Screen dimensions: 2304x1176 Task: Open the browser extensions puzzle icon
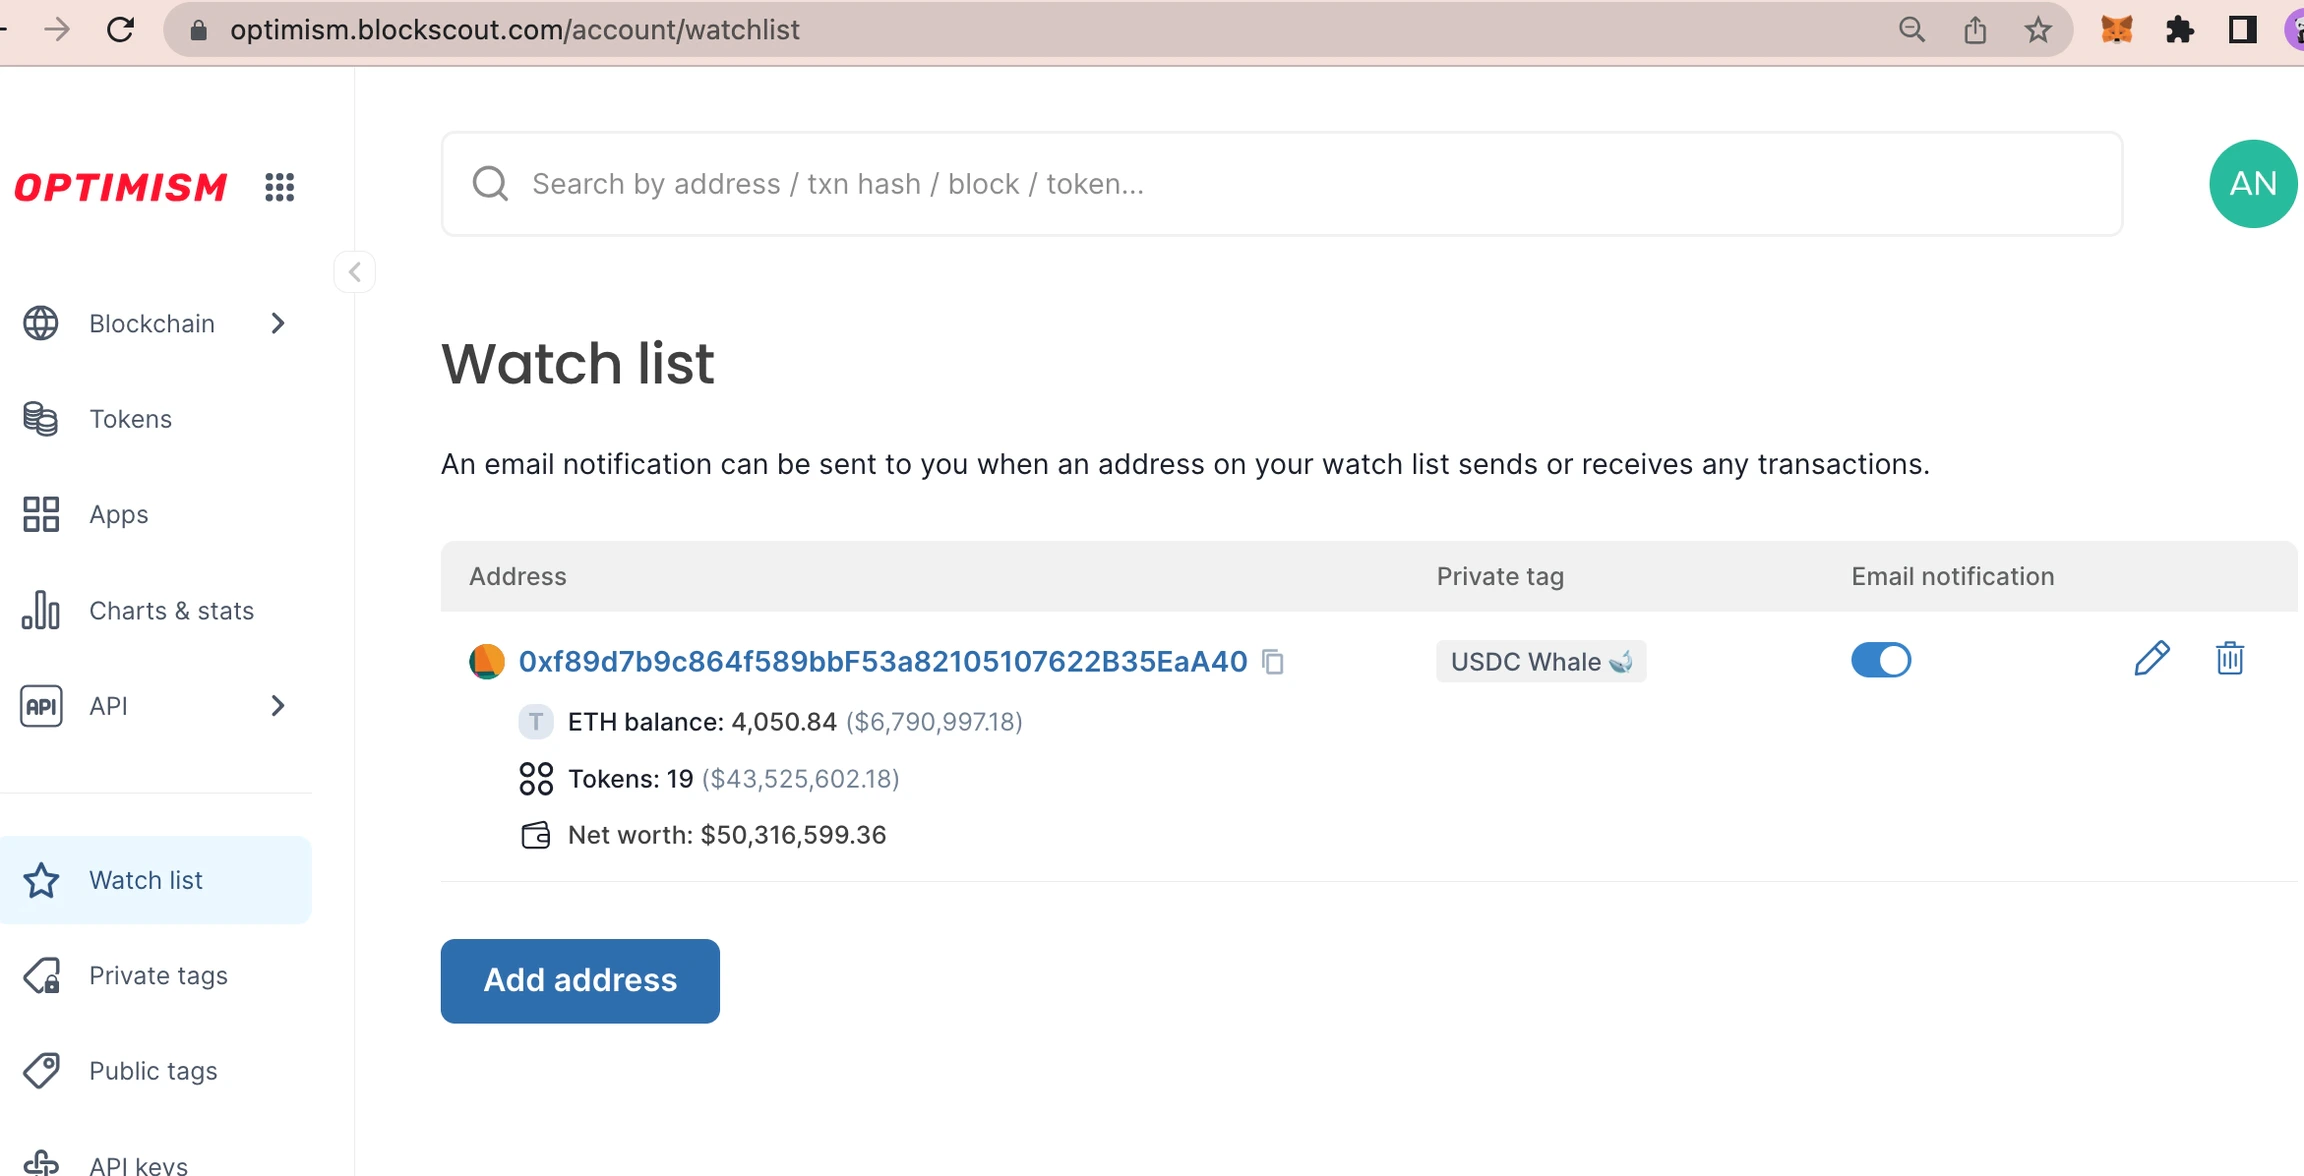coord(2179,30)
